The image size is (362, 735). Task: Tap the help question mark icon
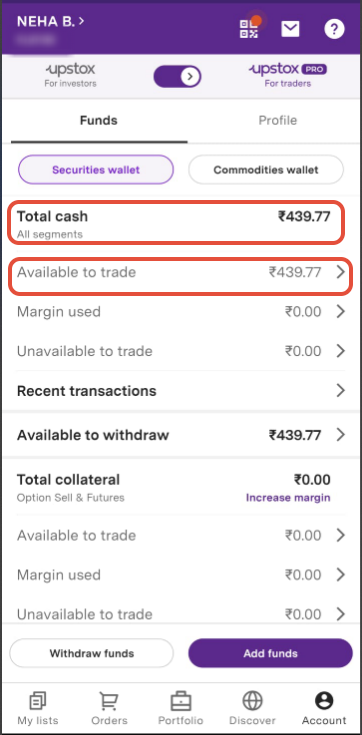coord(334,30)
